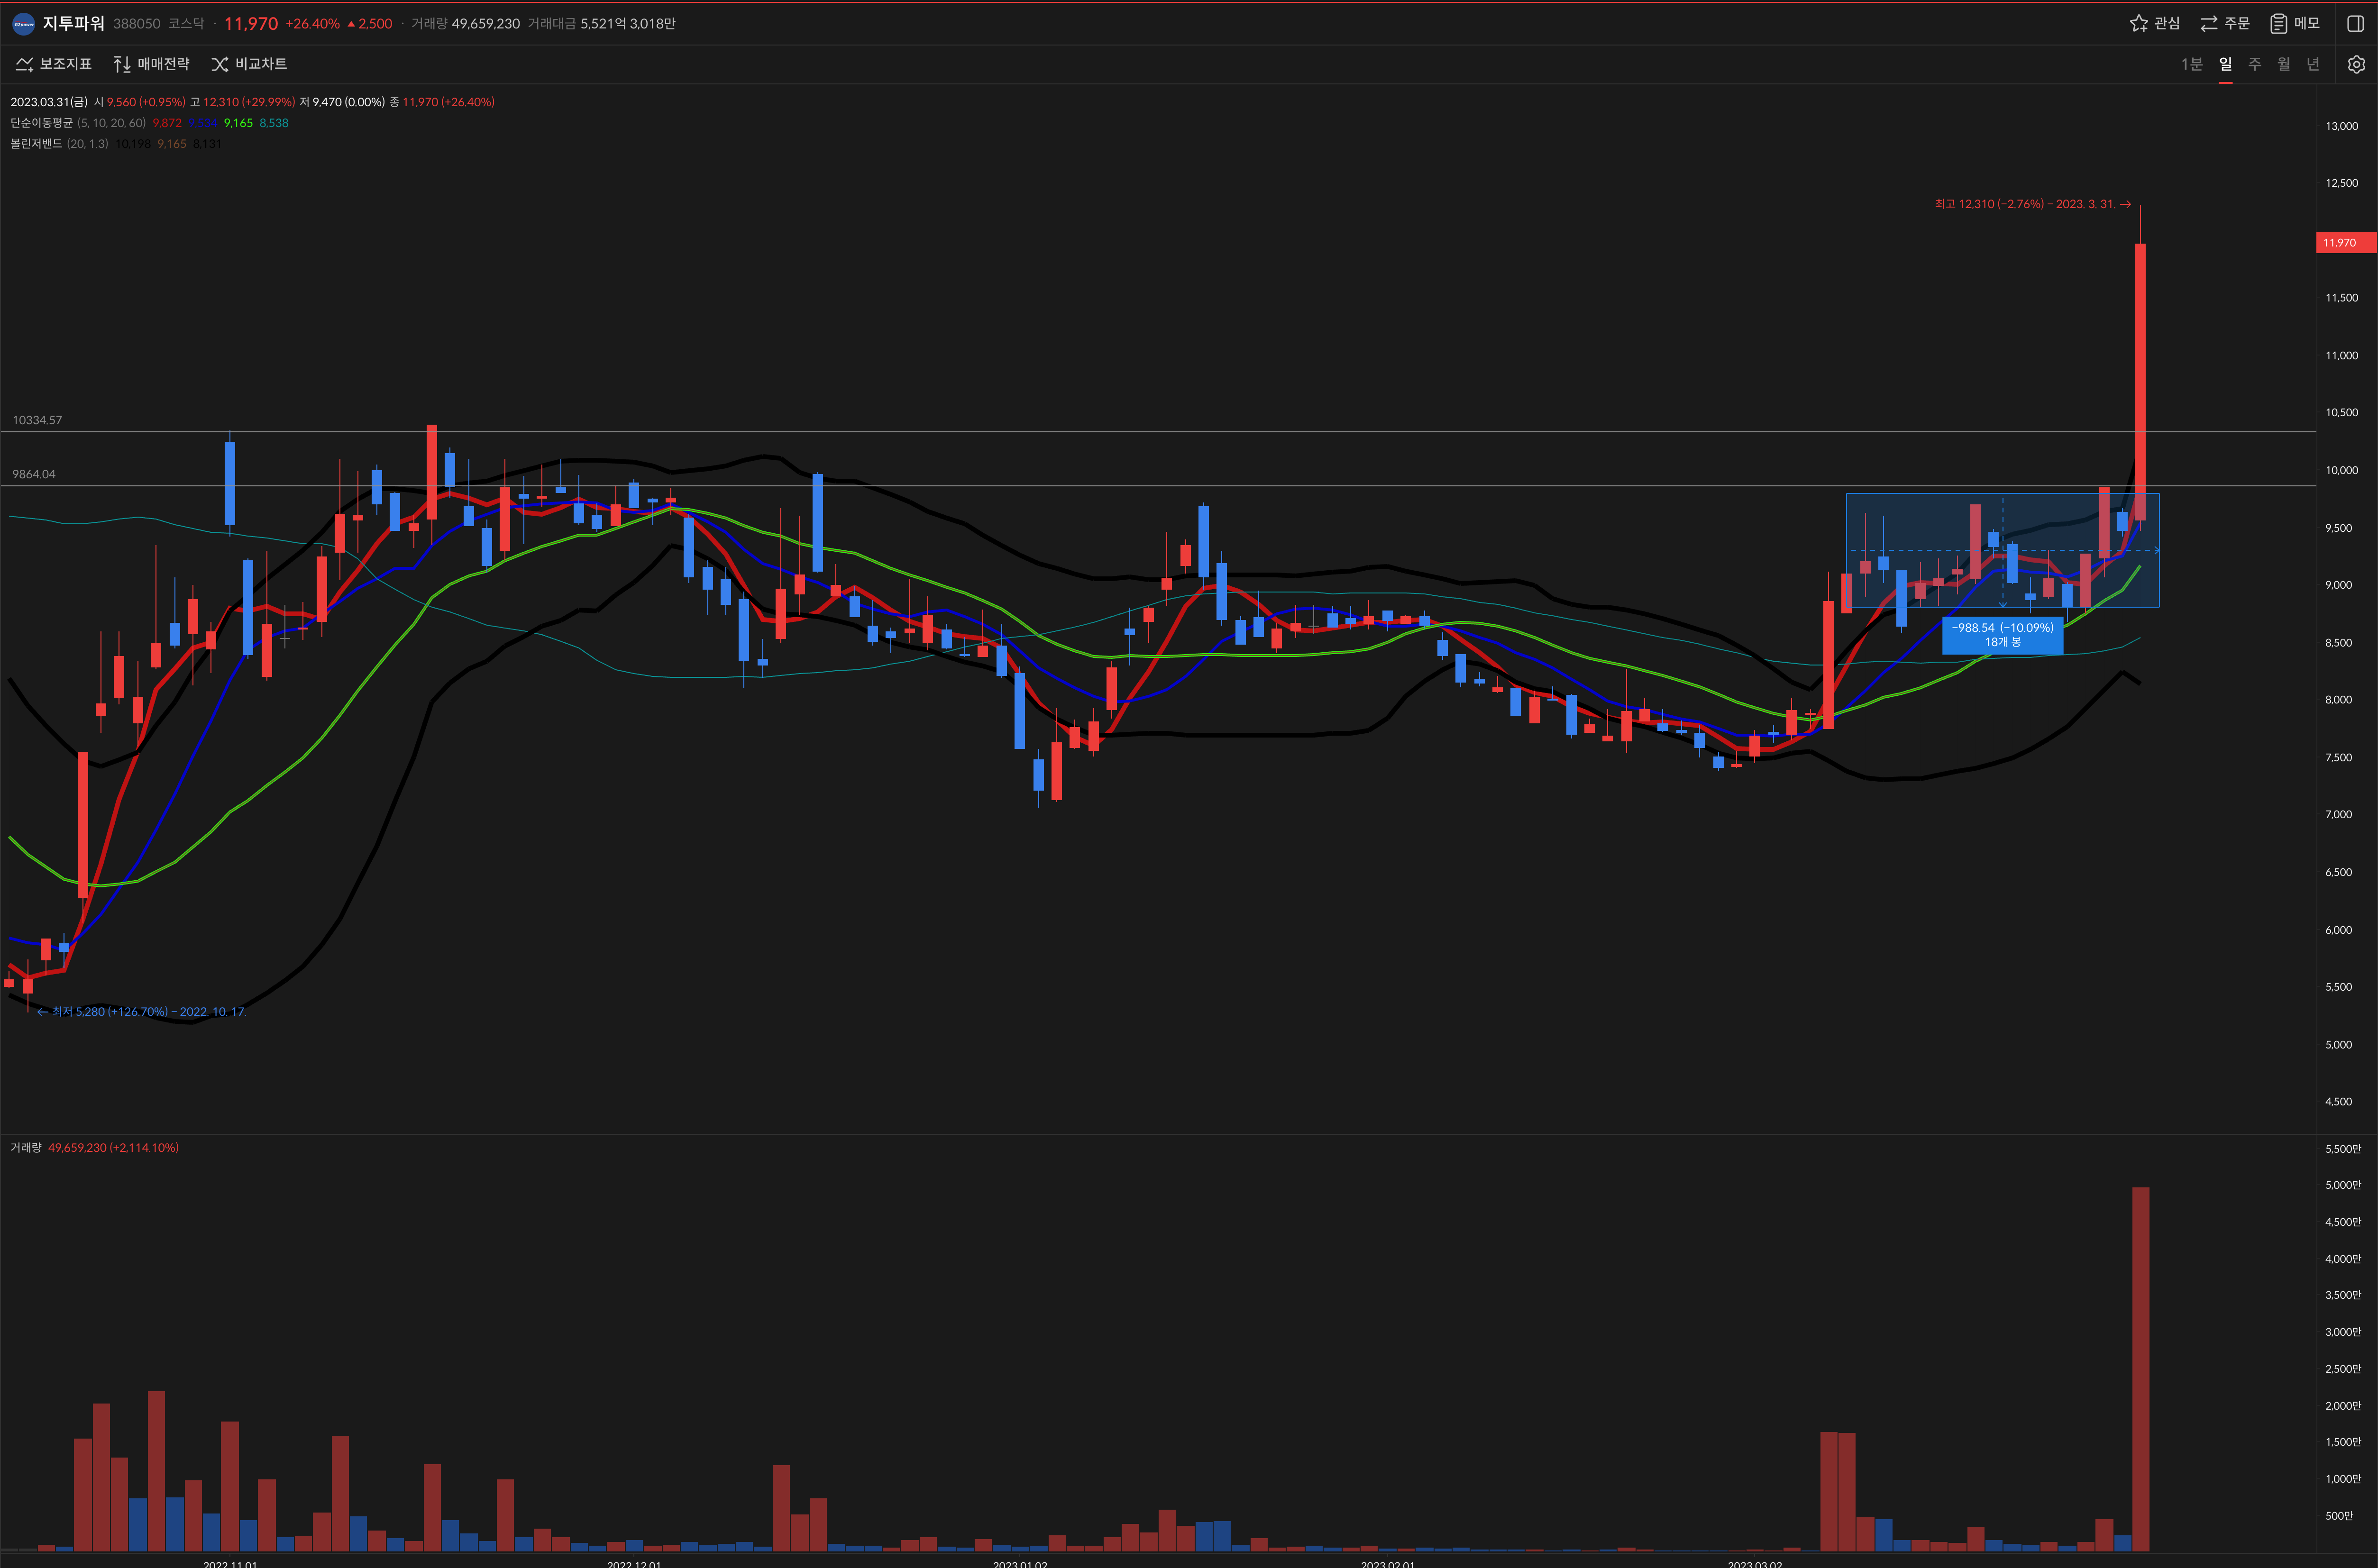
Task: Click the +26.40% change in header
Action: (x=313, y=23)
